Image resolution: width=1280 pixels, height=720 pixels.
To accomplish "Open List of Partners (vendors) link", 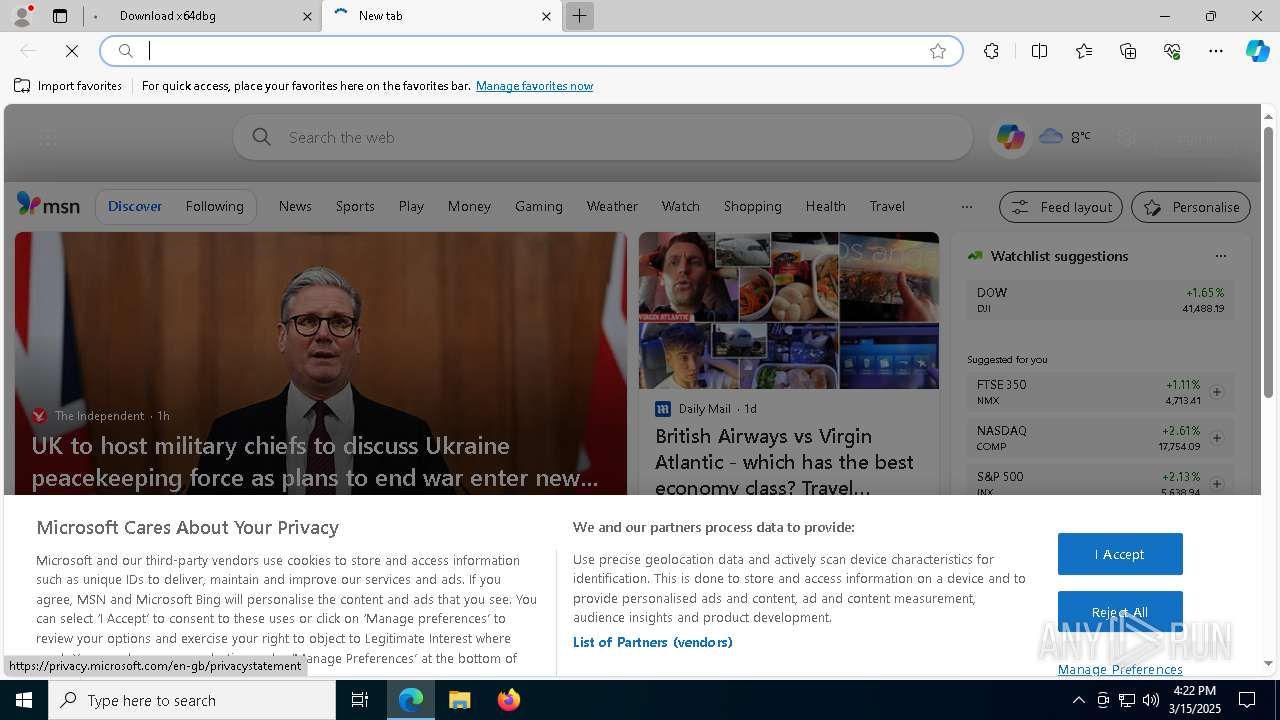I will [653, 642].
